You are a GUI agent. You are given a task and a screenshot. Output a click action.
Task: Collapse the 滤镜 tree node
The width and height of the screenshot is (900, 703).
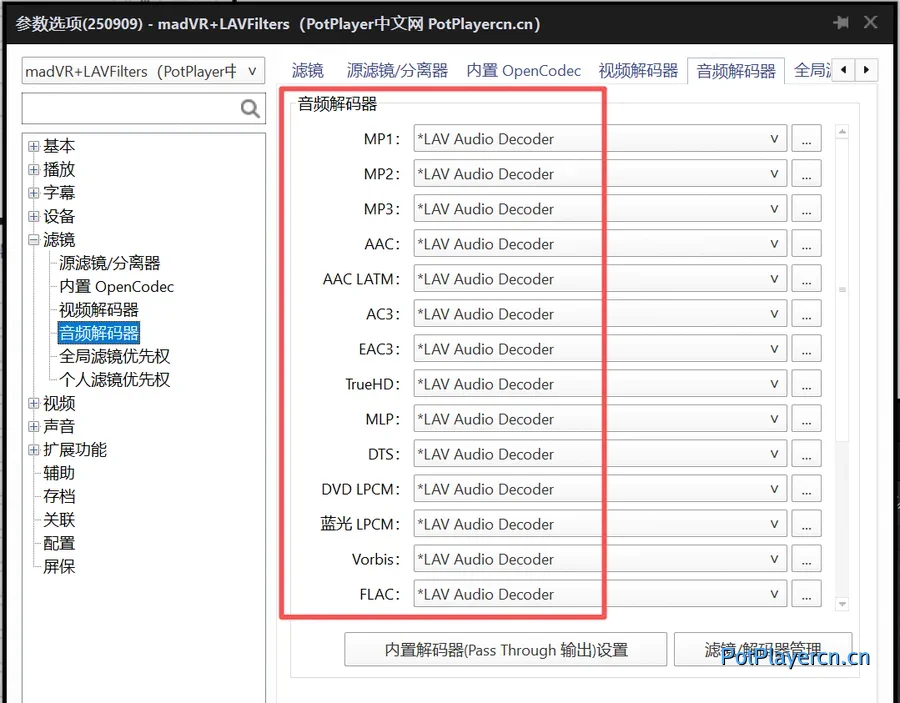pyautogui.click(x=33, y=239)
